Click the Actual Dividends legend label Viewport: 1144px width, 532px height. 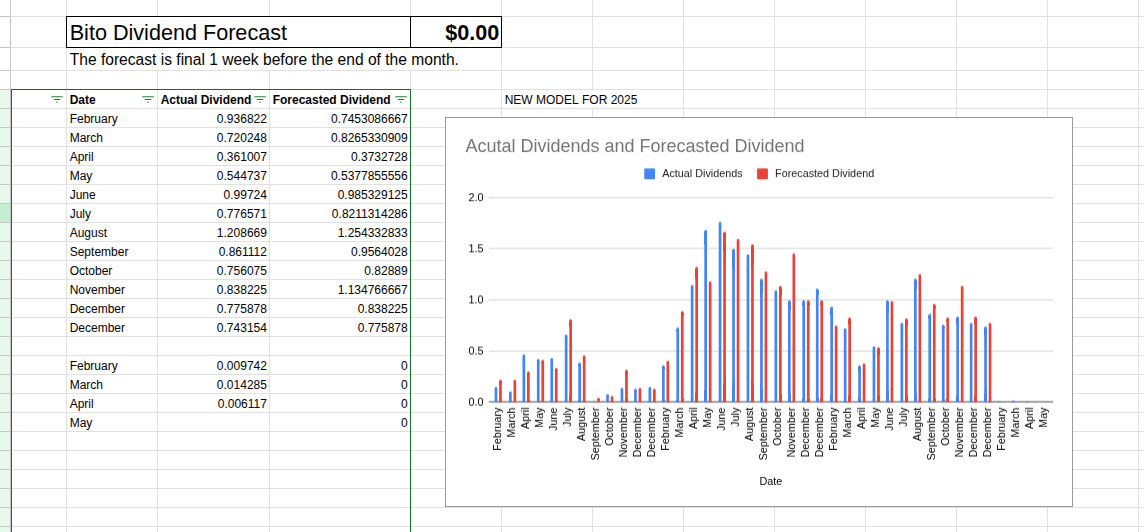[x=702, y=174]
